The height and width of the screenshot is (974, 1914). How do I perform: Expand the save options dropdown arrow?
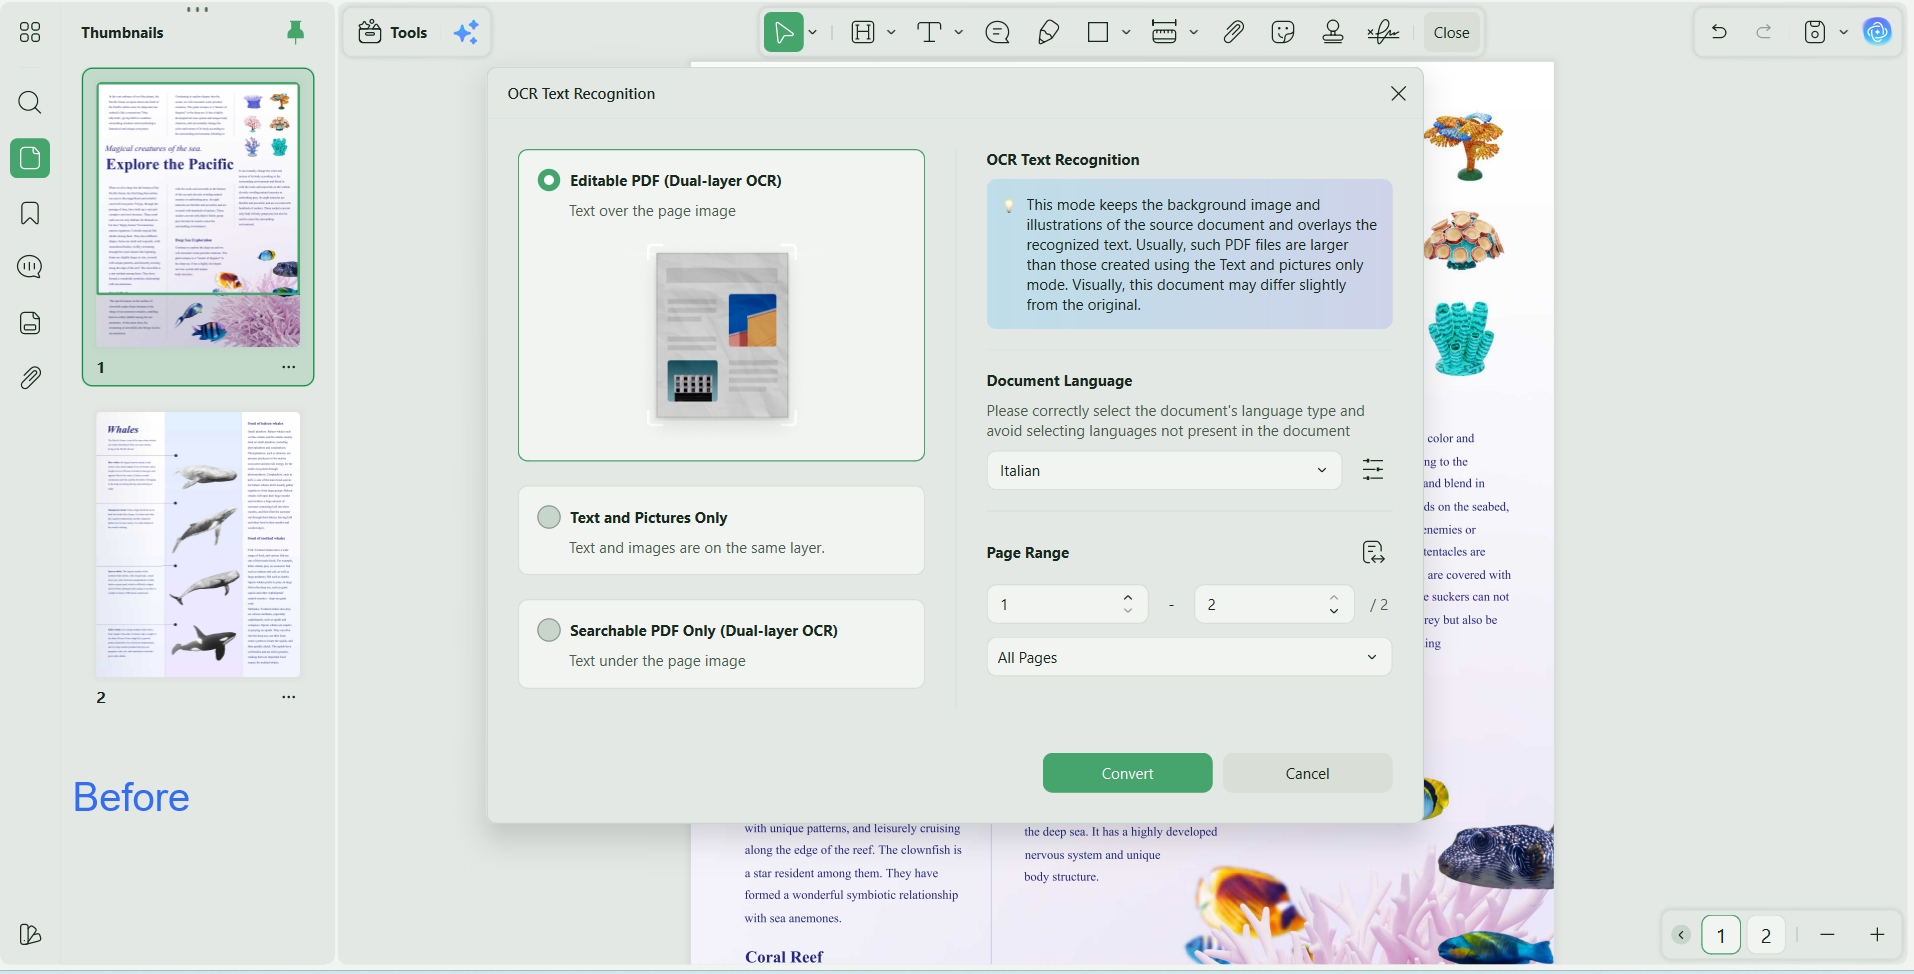click(1844, 32)
